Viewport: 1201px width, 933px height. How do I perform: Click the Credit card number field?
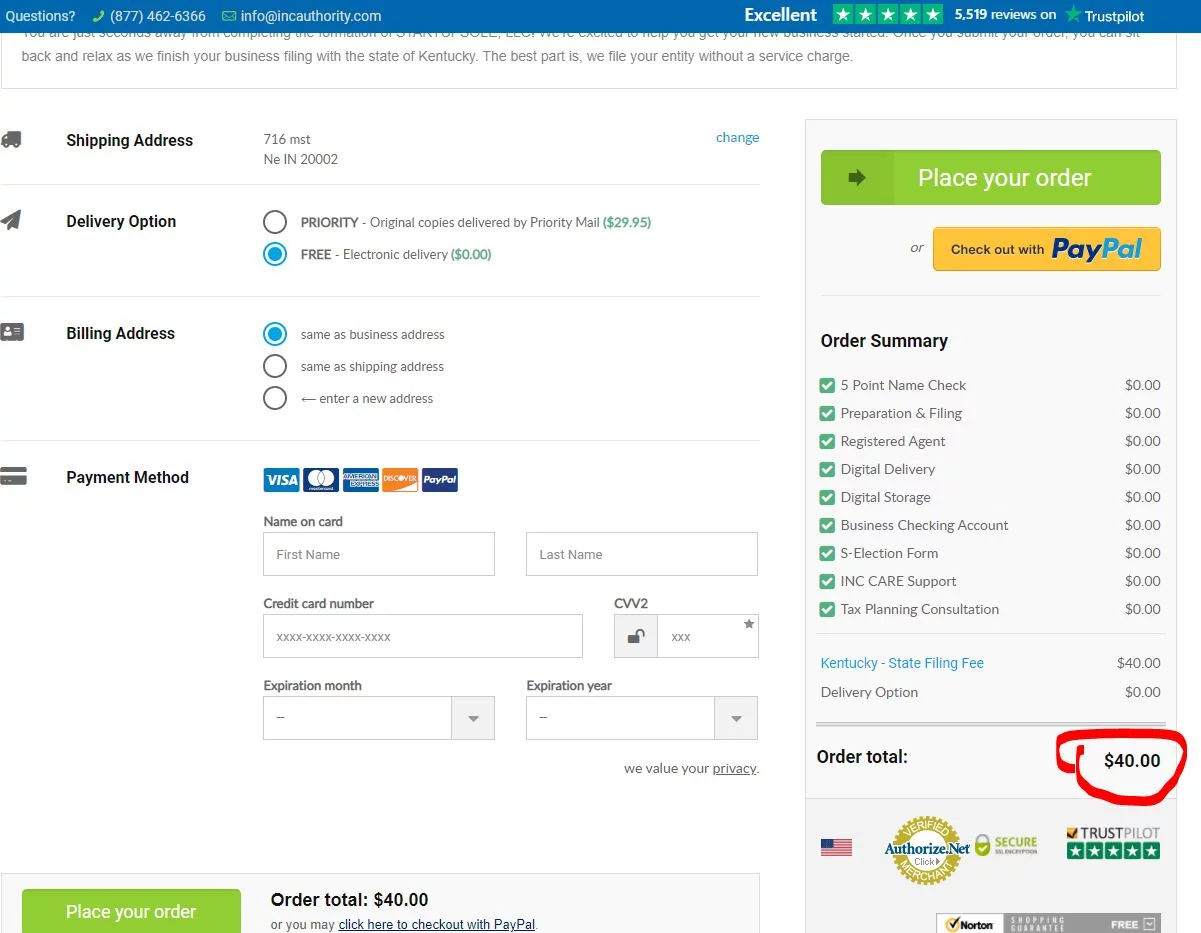(x=422, y=636)
